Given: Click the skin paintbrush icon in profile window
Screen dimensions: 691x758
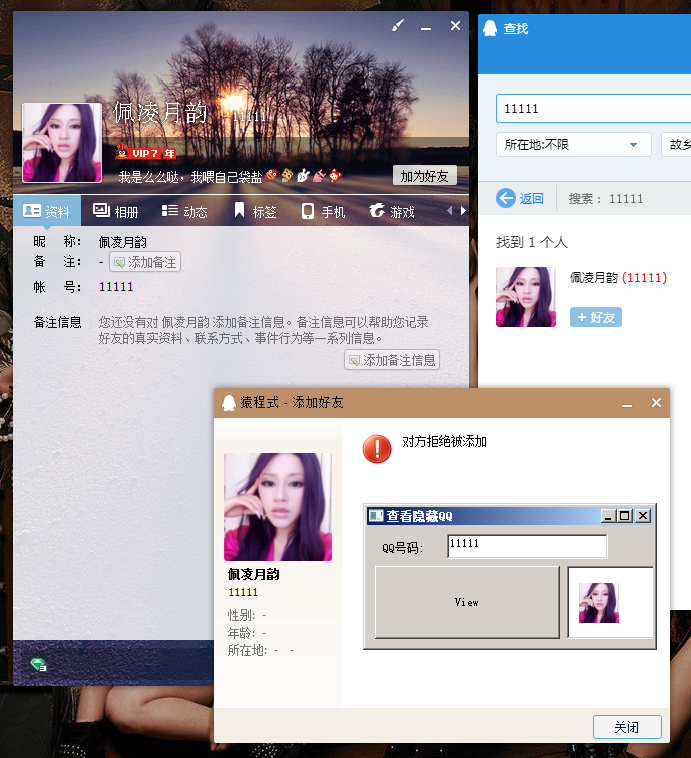Looking at the screenshot, I should [397, 25].
